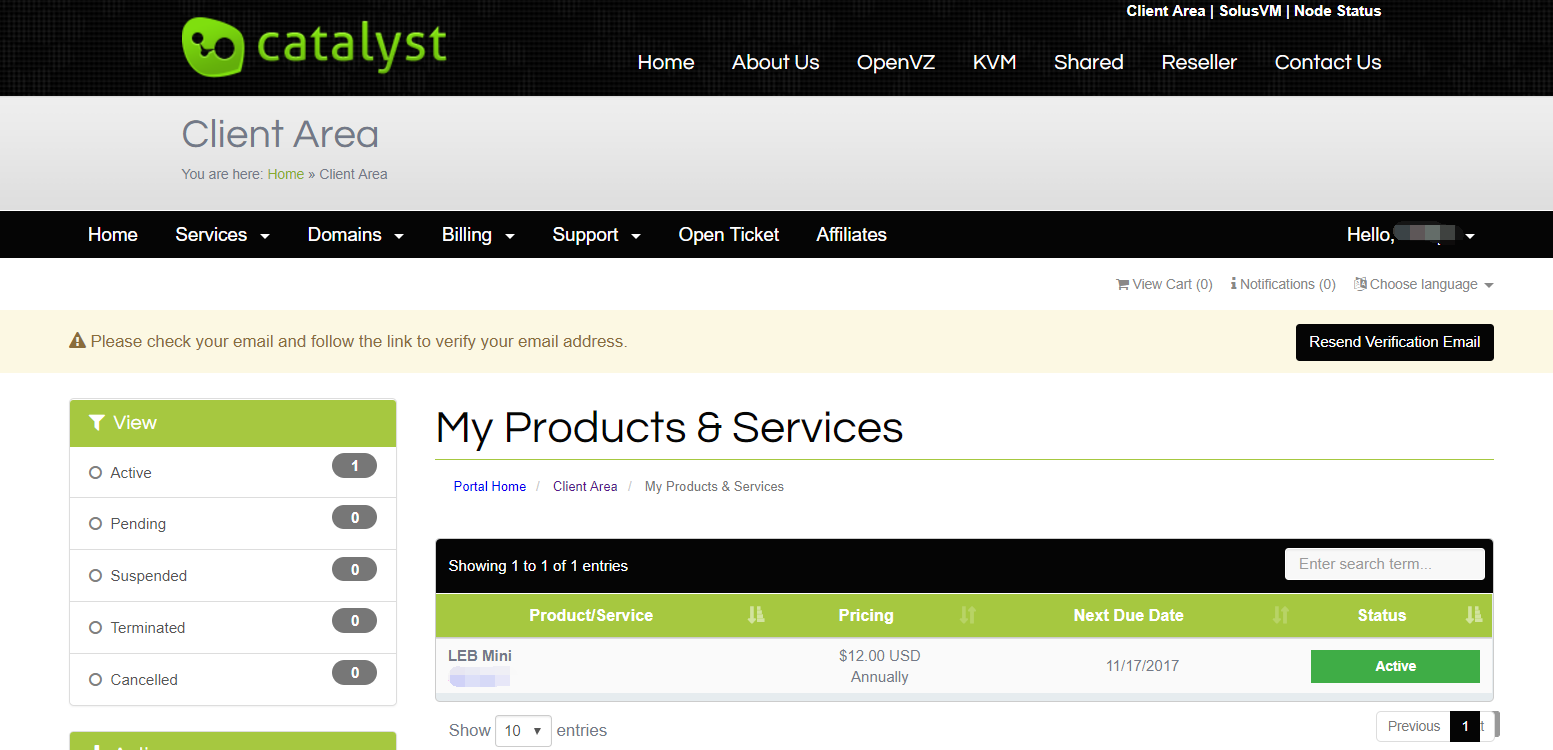Open Home in the black client navbar
Image resolution: width=1553 pixels, height=750 pixels.
(113, 235)
